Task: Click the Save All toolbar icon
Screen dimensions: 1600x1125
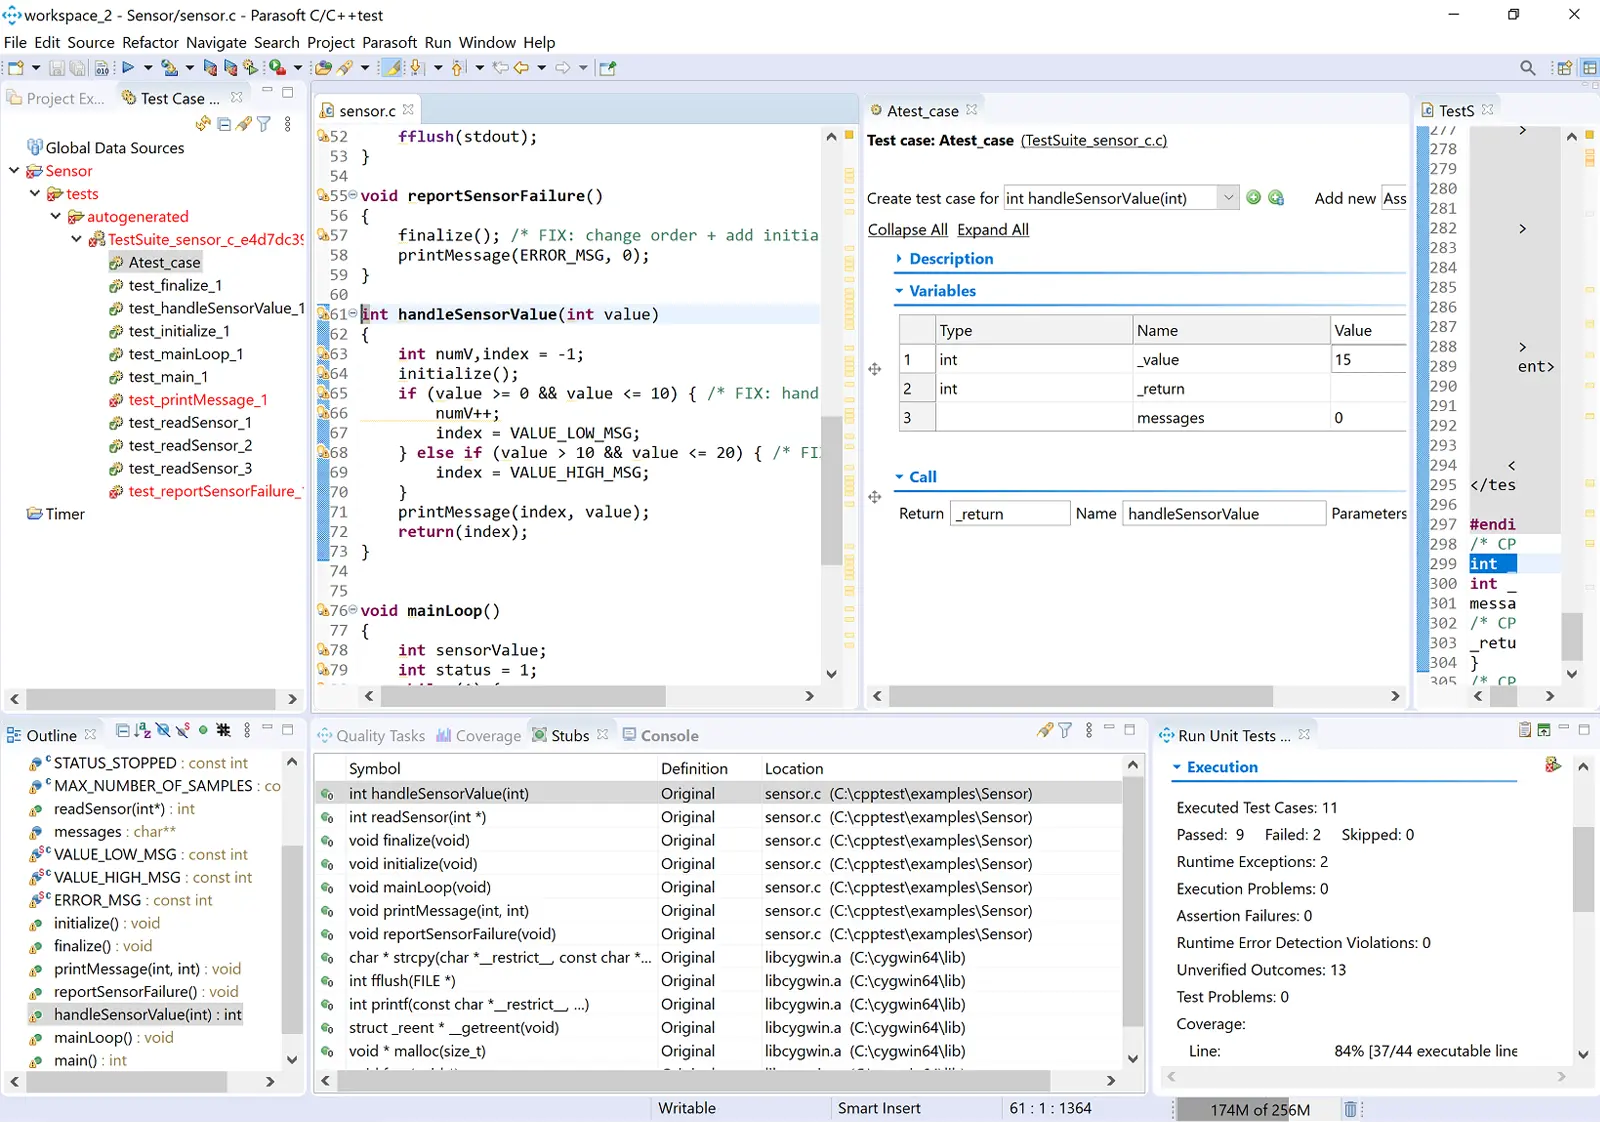Action: [x=78, y=68]
